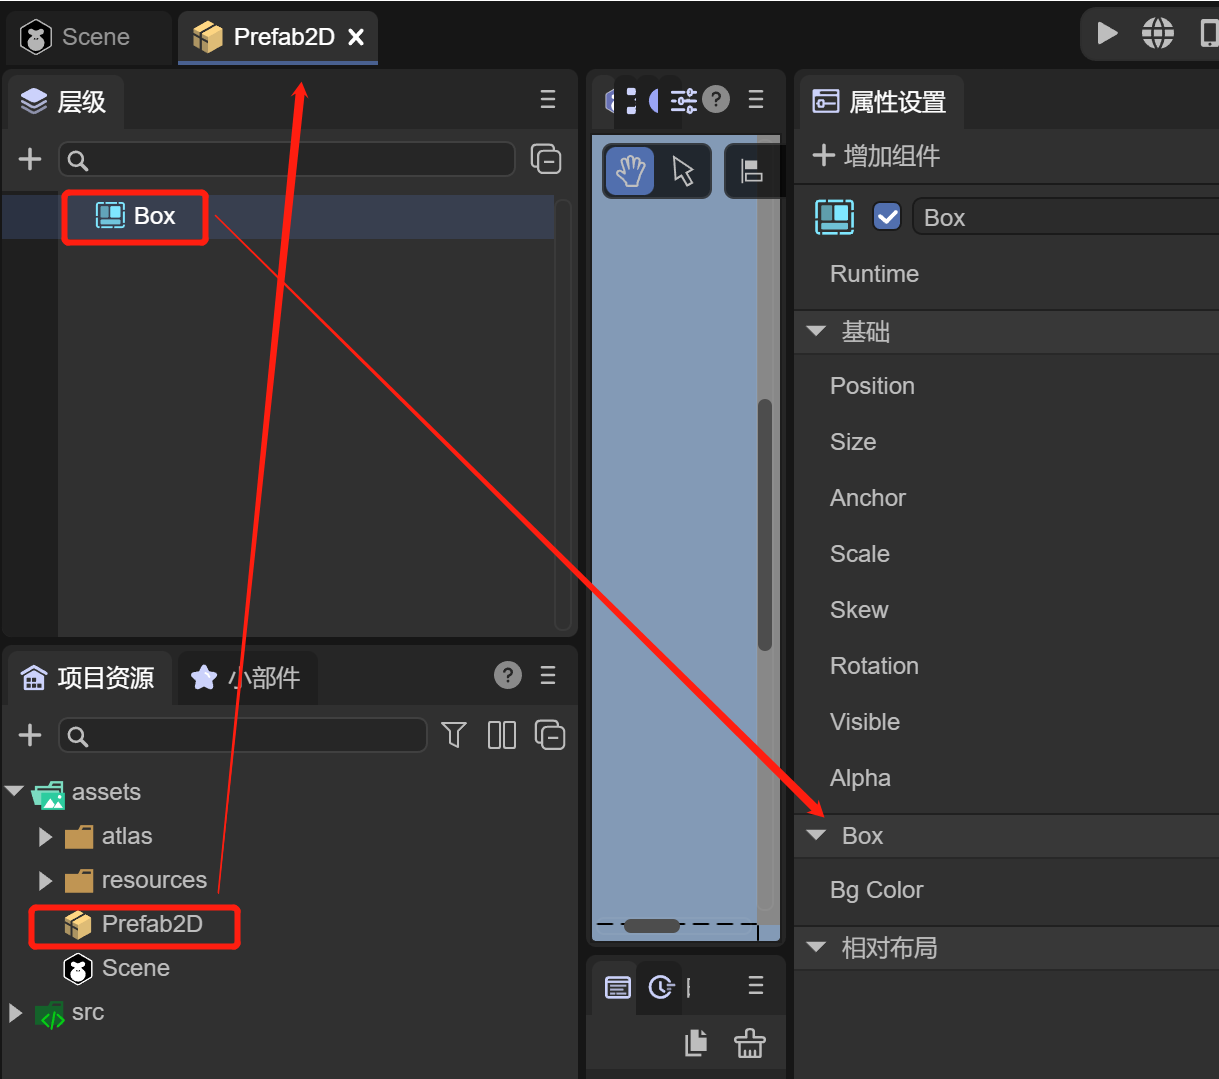Uncheck the Box node active checkbox
1219x1079 pixels.
[x=887, y=217]
